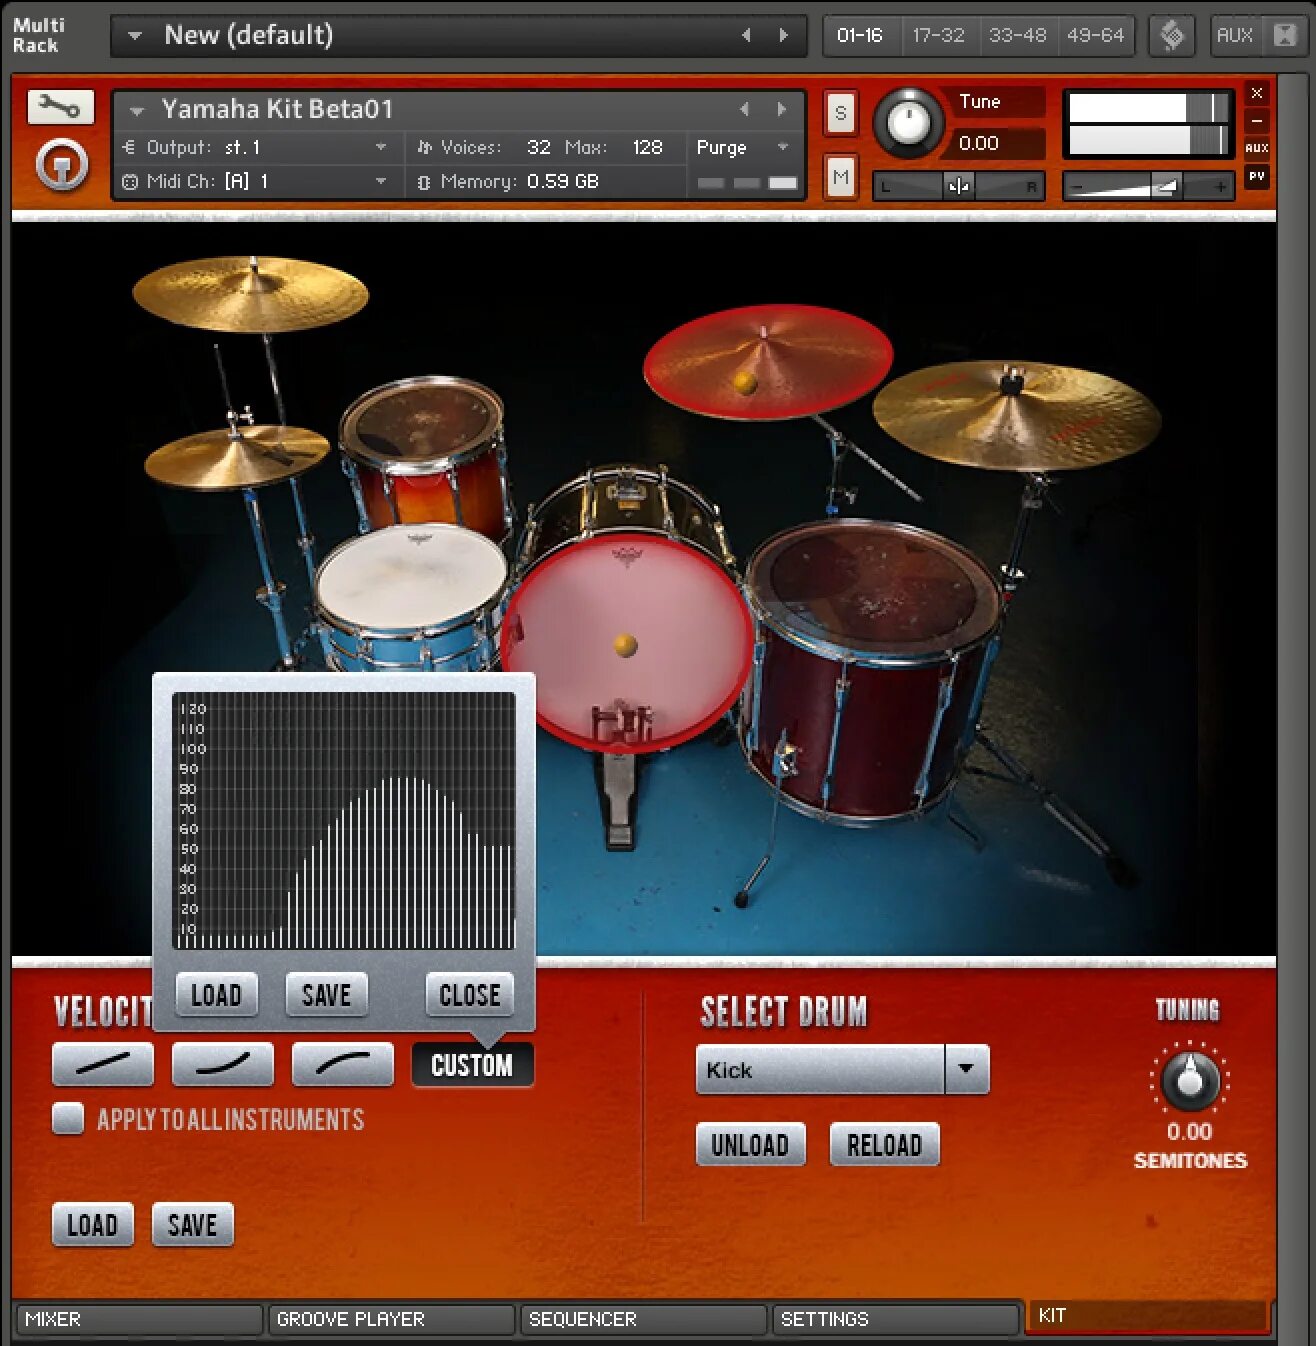Click SAVE in the custom curve popup

326,995
